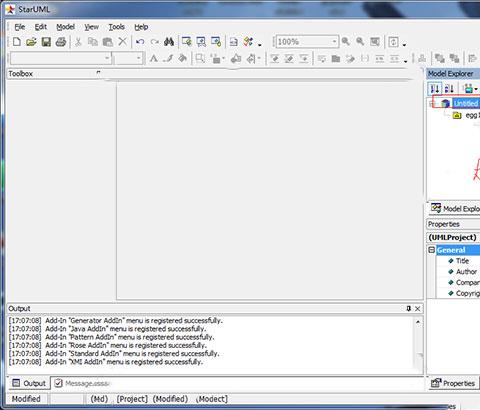Click the Fill Color bucket icon

point(182,59)
